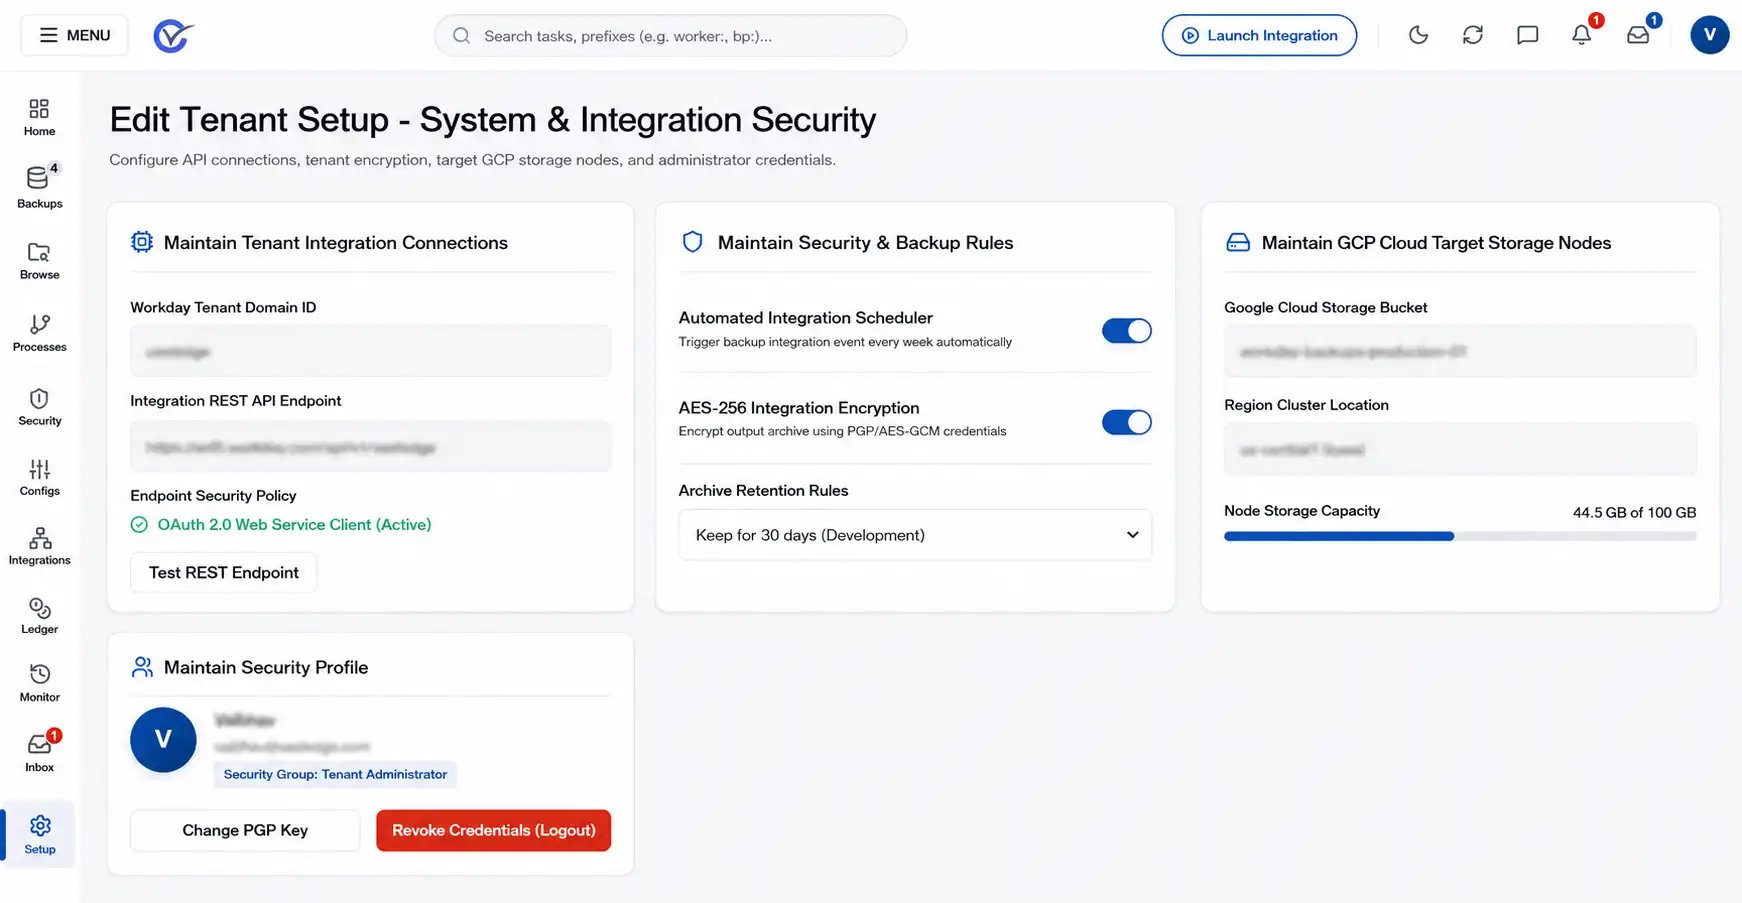
Task: Open the user avatar V in header
Action: 1709,35
